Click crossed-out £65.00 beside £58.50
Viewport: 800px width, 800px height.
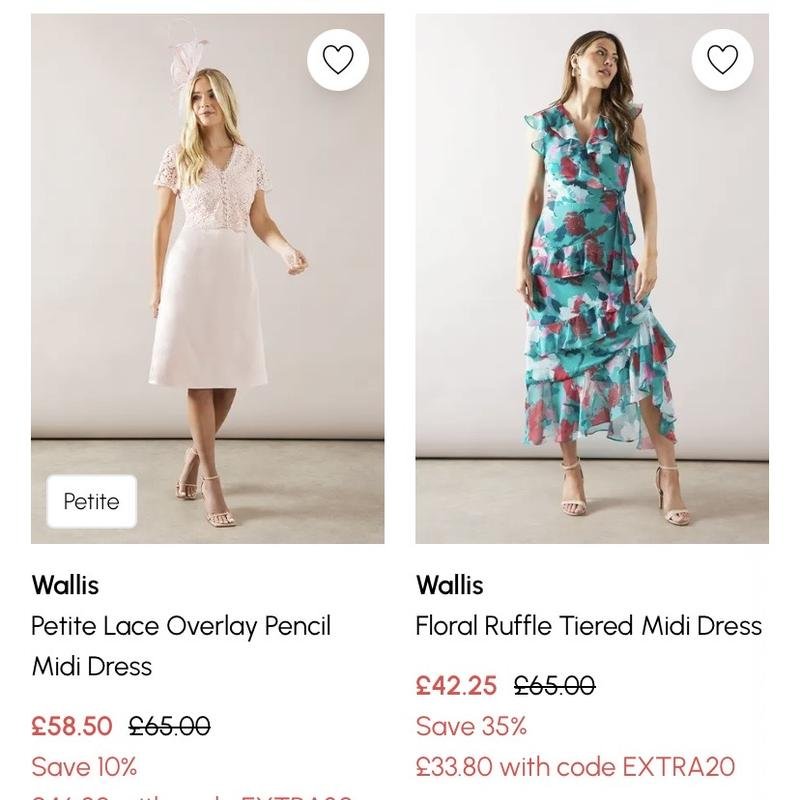[170, 726]
